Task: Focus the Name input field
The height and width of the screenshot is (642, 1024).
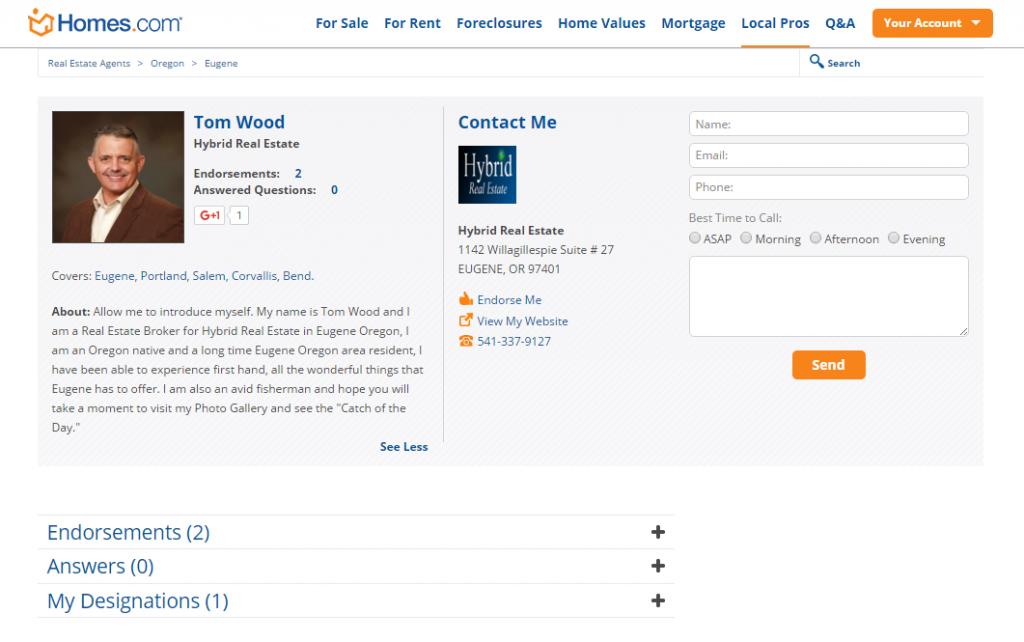Action: pyautogui.click(x=829, y=123)
